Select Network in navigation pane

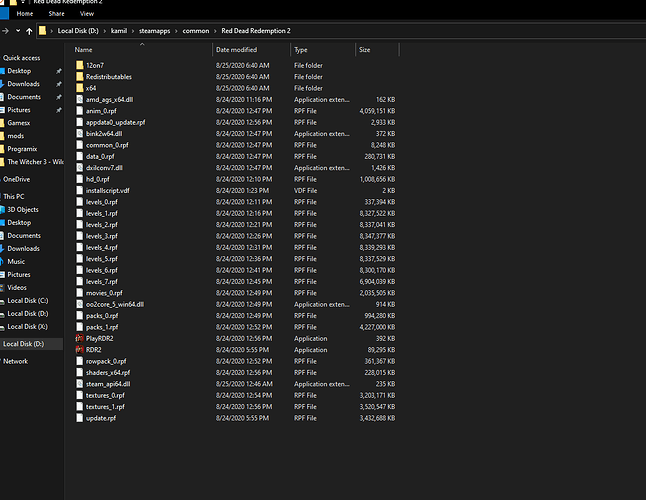point(16,362)
